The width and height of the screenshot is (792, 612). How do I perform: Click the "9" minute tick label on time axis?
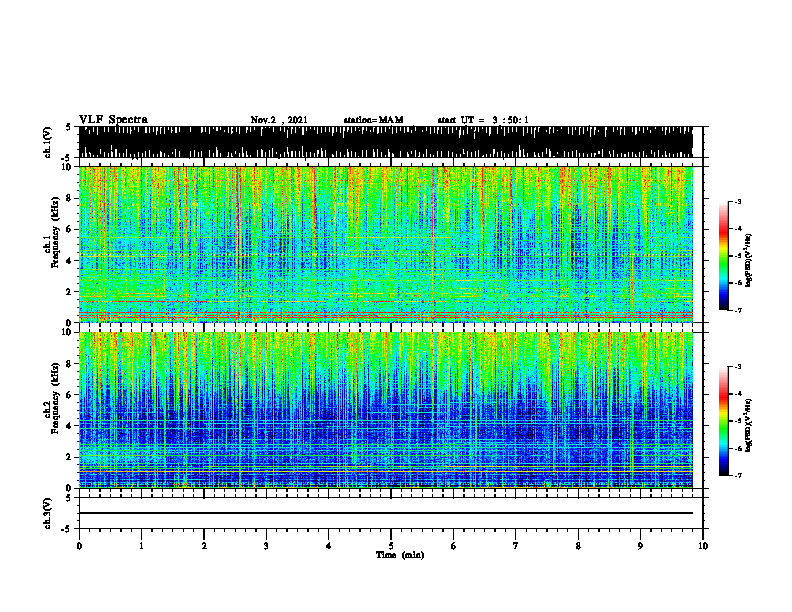(x=640, y=546)
